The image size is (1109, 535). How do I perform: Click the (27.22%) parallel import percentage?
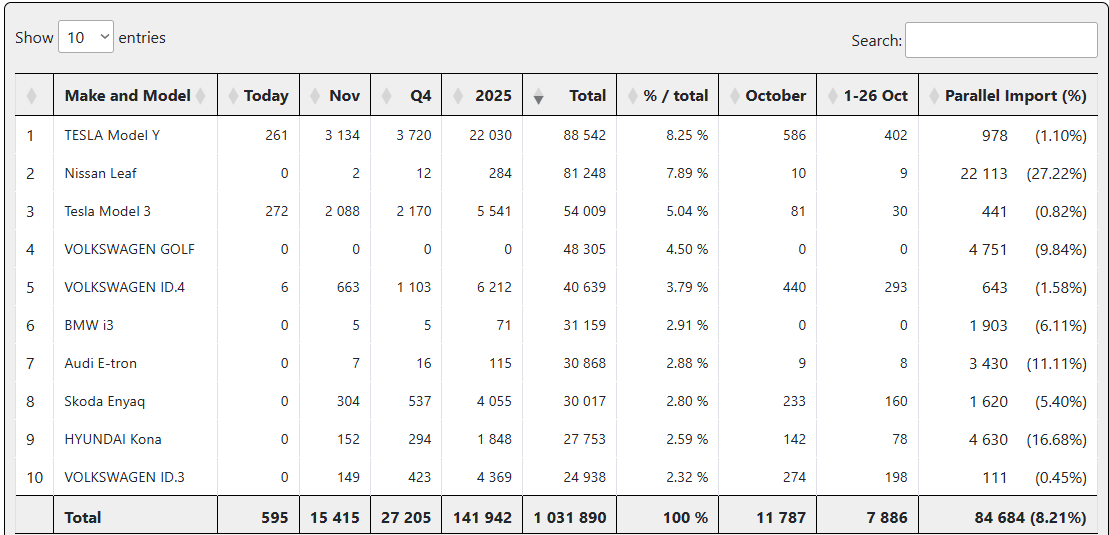(x=1057, y=173)
